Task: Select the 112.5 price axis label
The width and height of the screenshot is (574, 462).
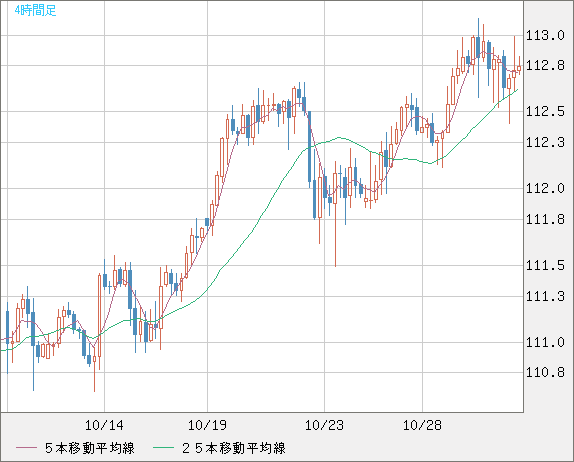Action: pyautogui.click(x=545, y=111)
